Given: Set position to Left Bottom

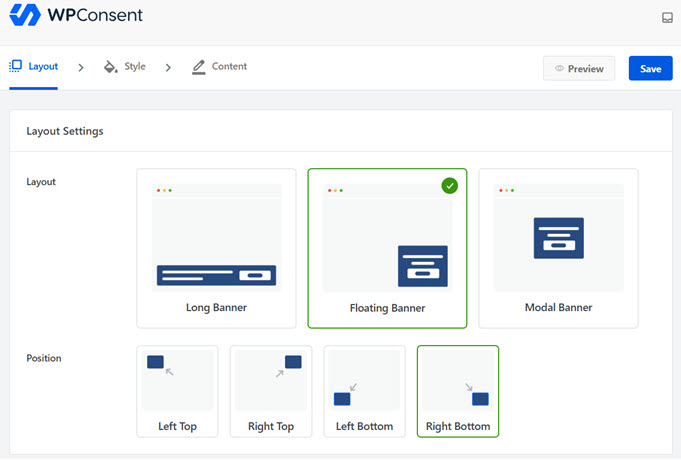Looking at the screenshot, I should [x=364, y=426].
